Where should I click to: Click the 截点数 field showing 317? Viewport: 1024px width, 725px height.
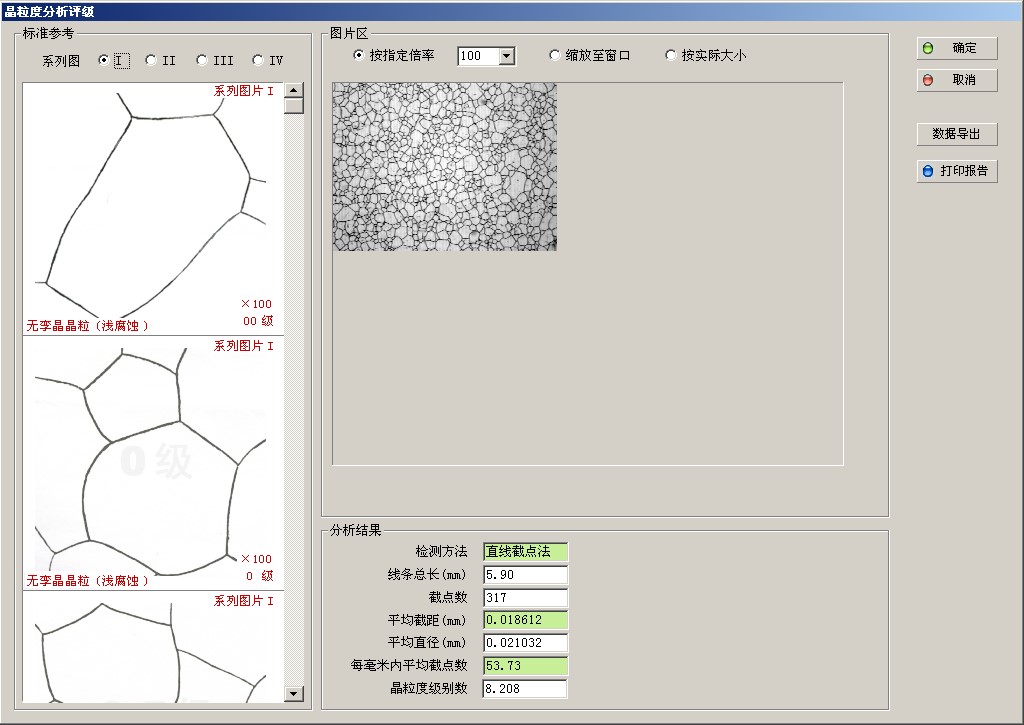(525, 598)
